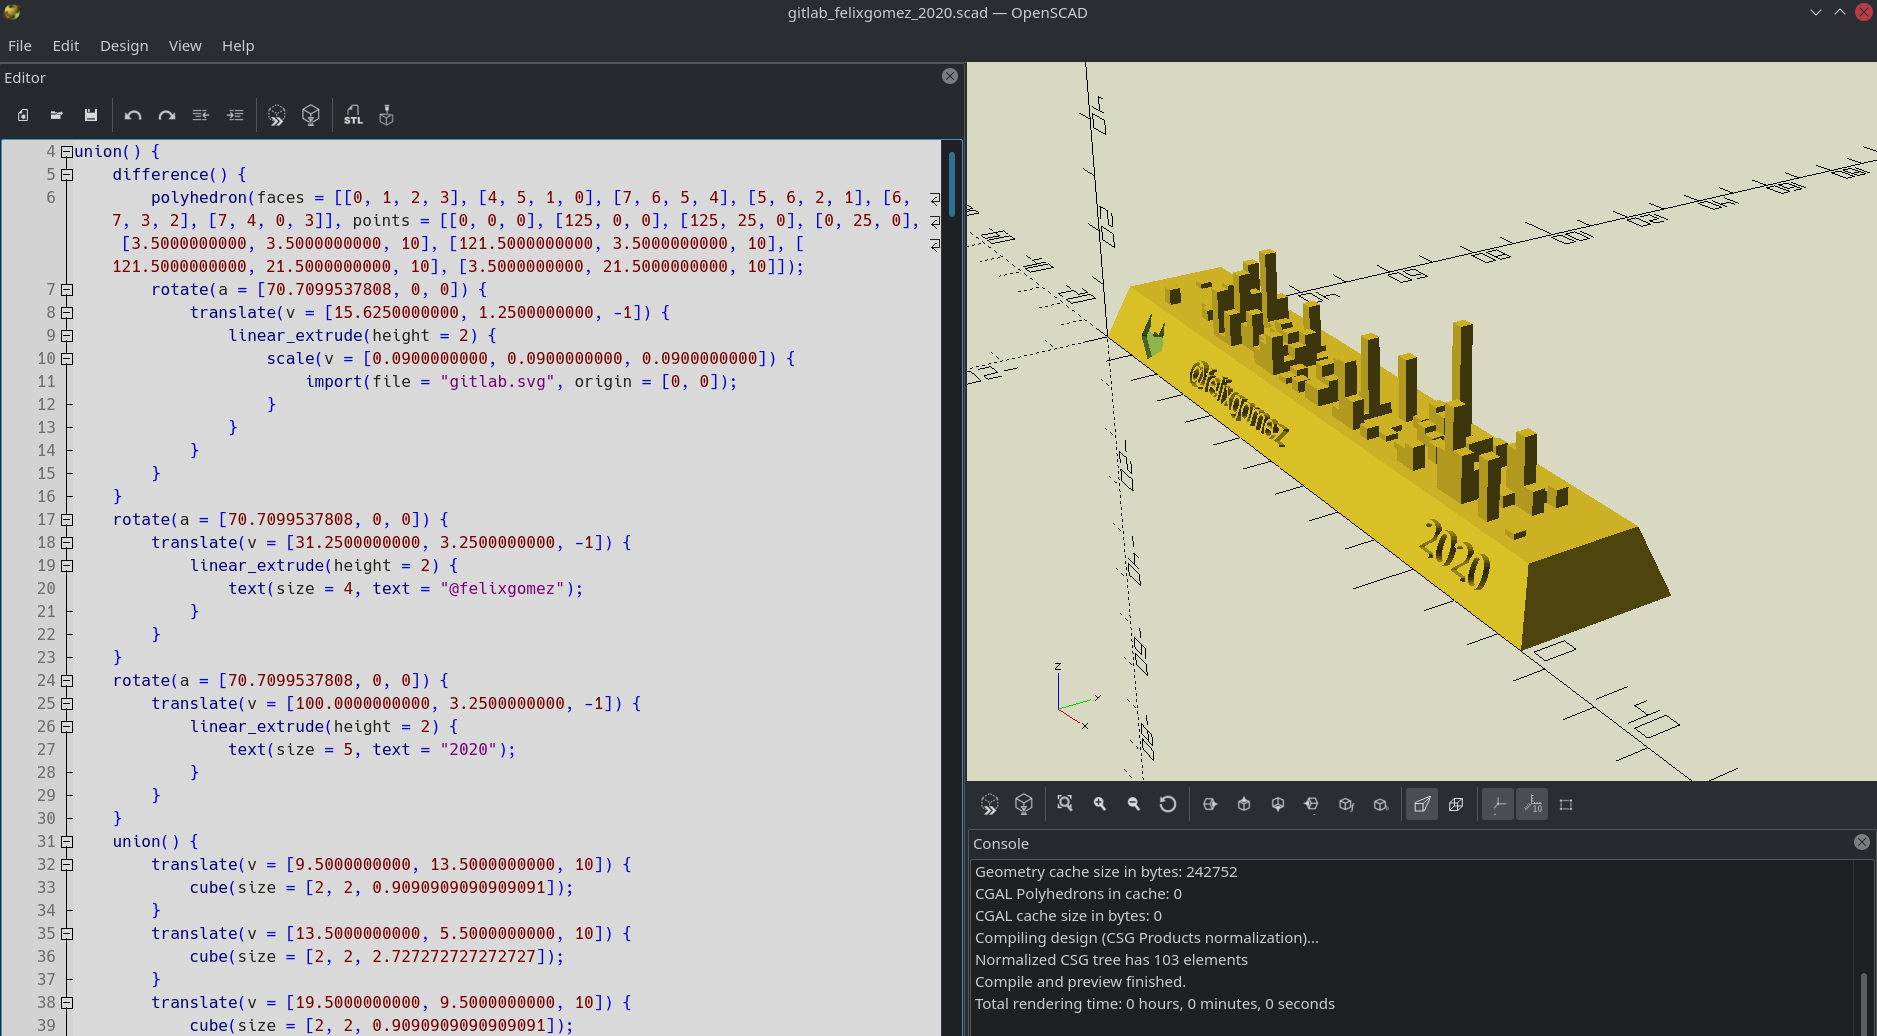Switch to the Right view
This screenshot has width=1877, height=1036.
point(1210,804)
